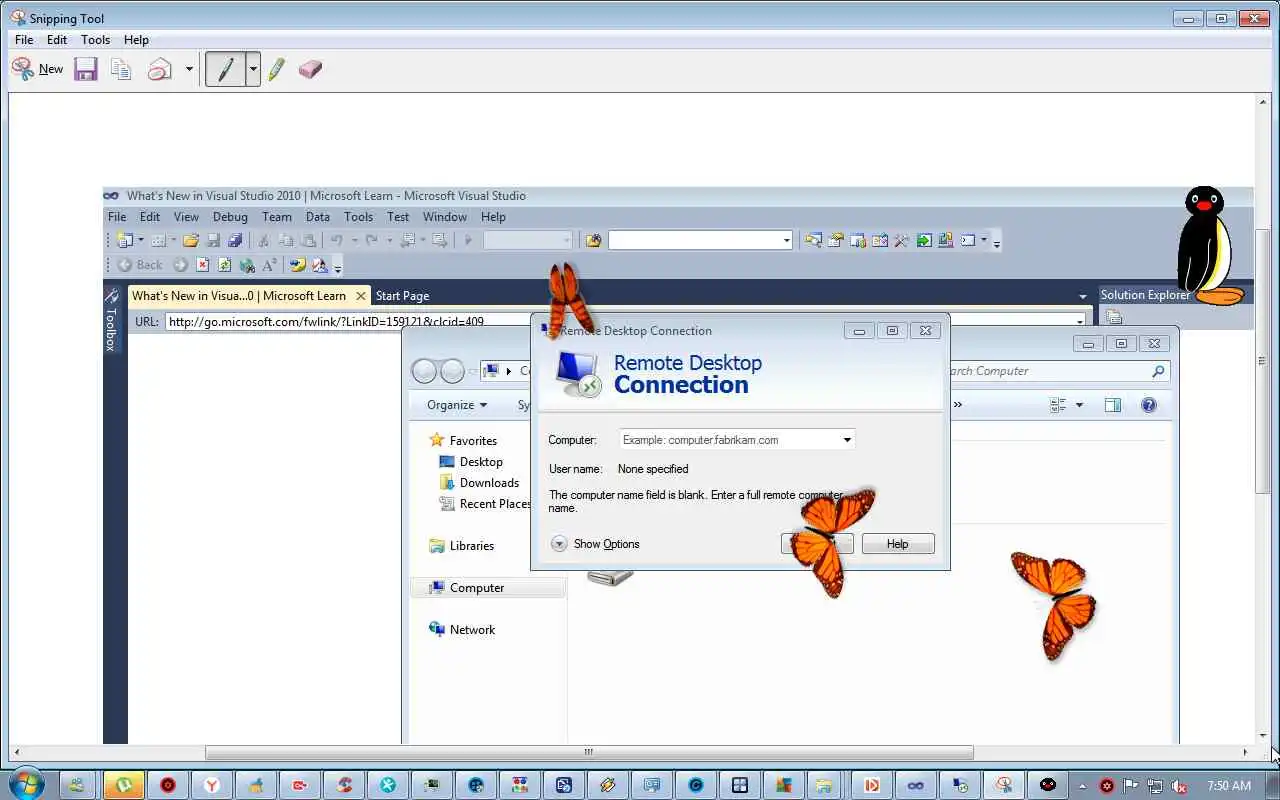Image resolution: width=1280 pixels, height=800 pixels.
Task: Toggle the Explorer preview pane icon
Action: (x=1112, y=405)
